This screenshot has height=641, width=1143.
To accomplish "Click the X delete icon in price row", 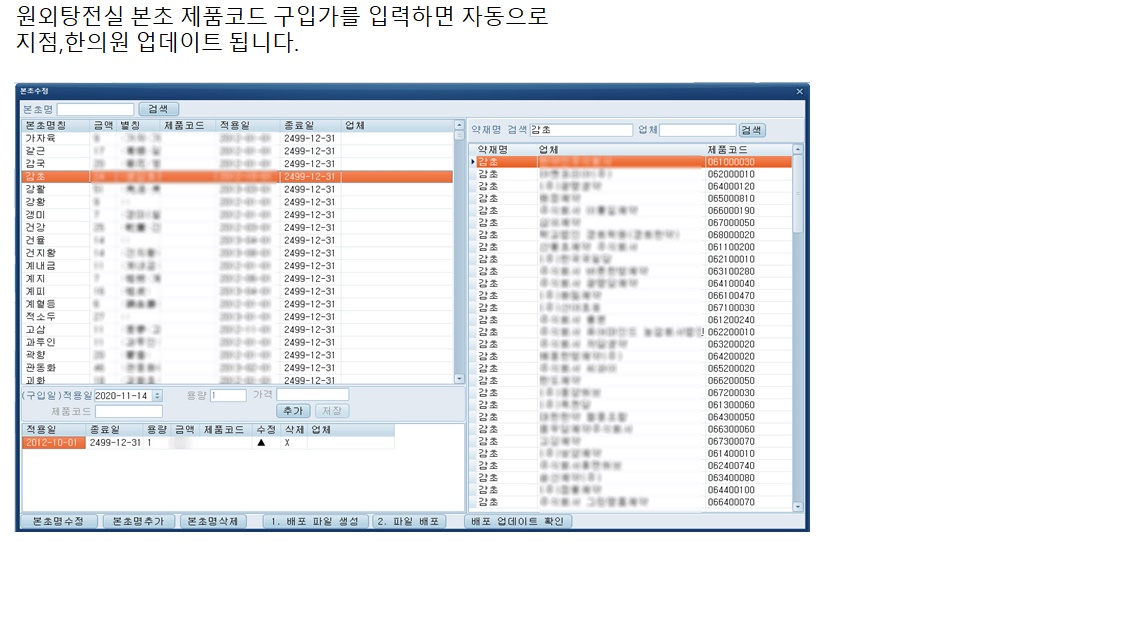I will [x=287, y=442].
